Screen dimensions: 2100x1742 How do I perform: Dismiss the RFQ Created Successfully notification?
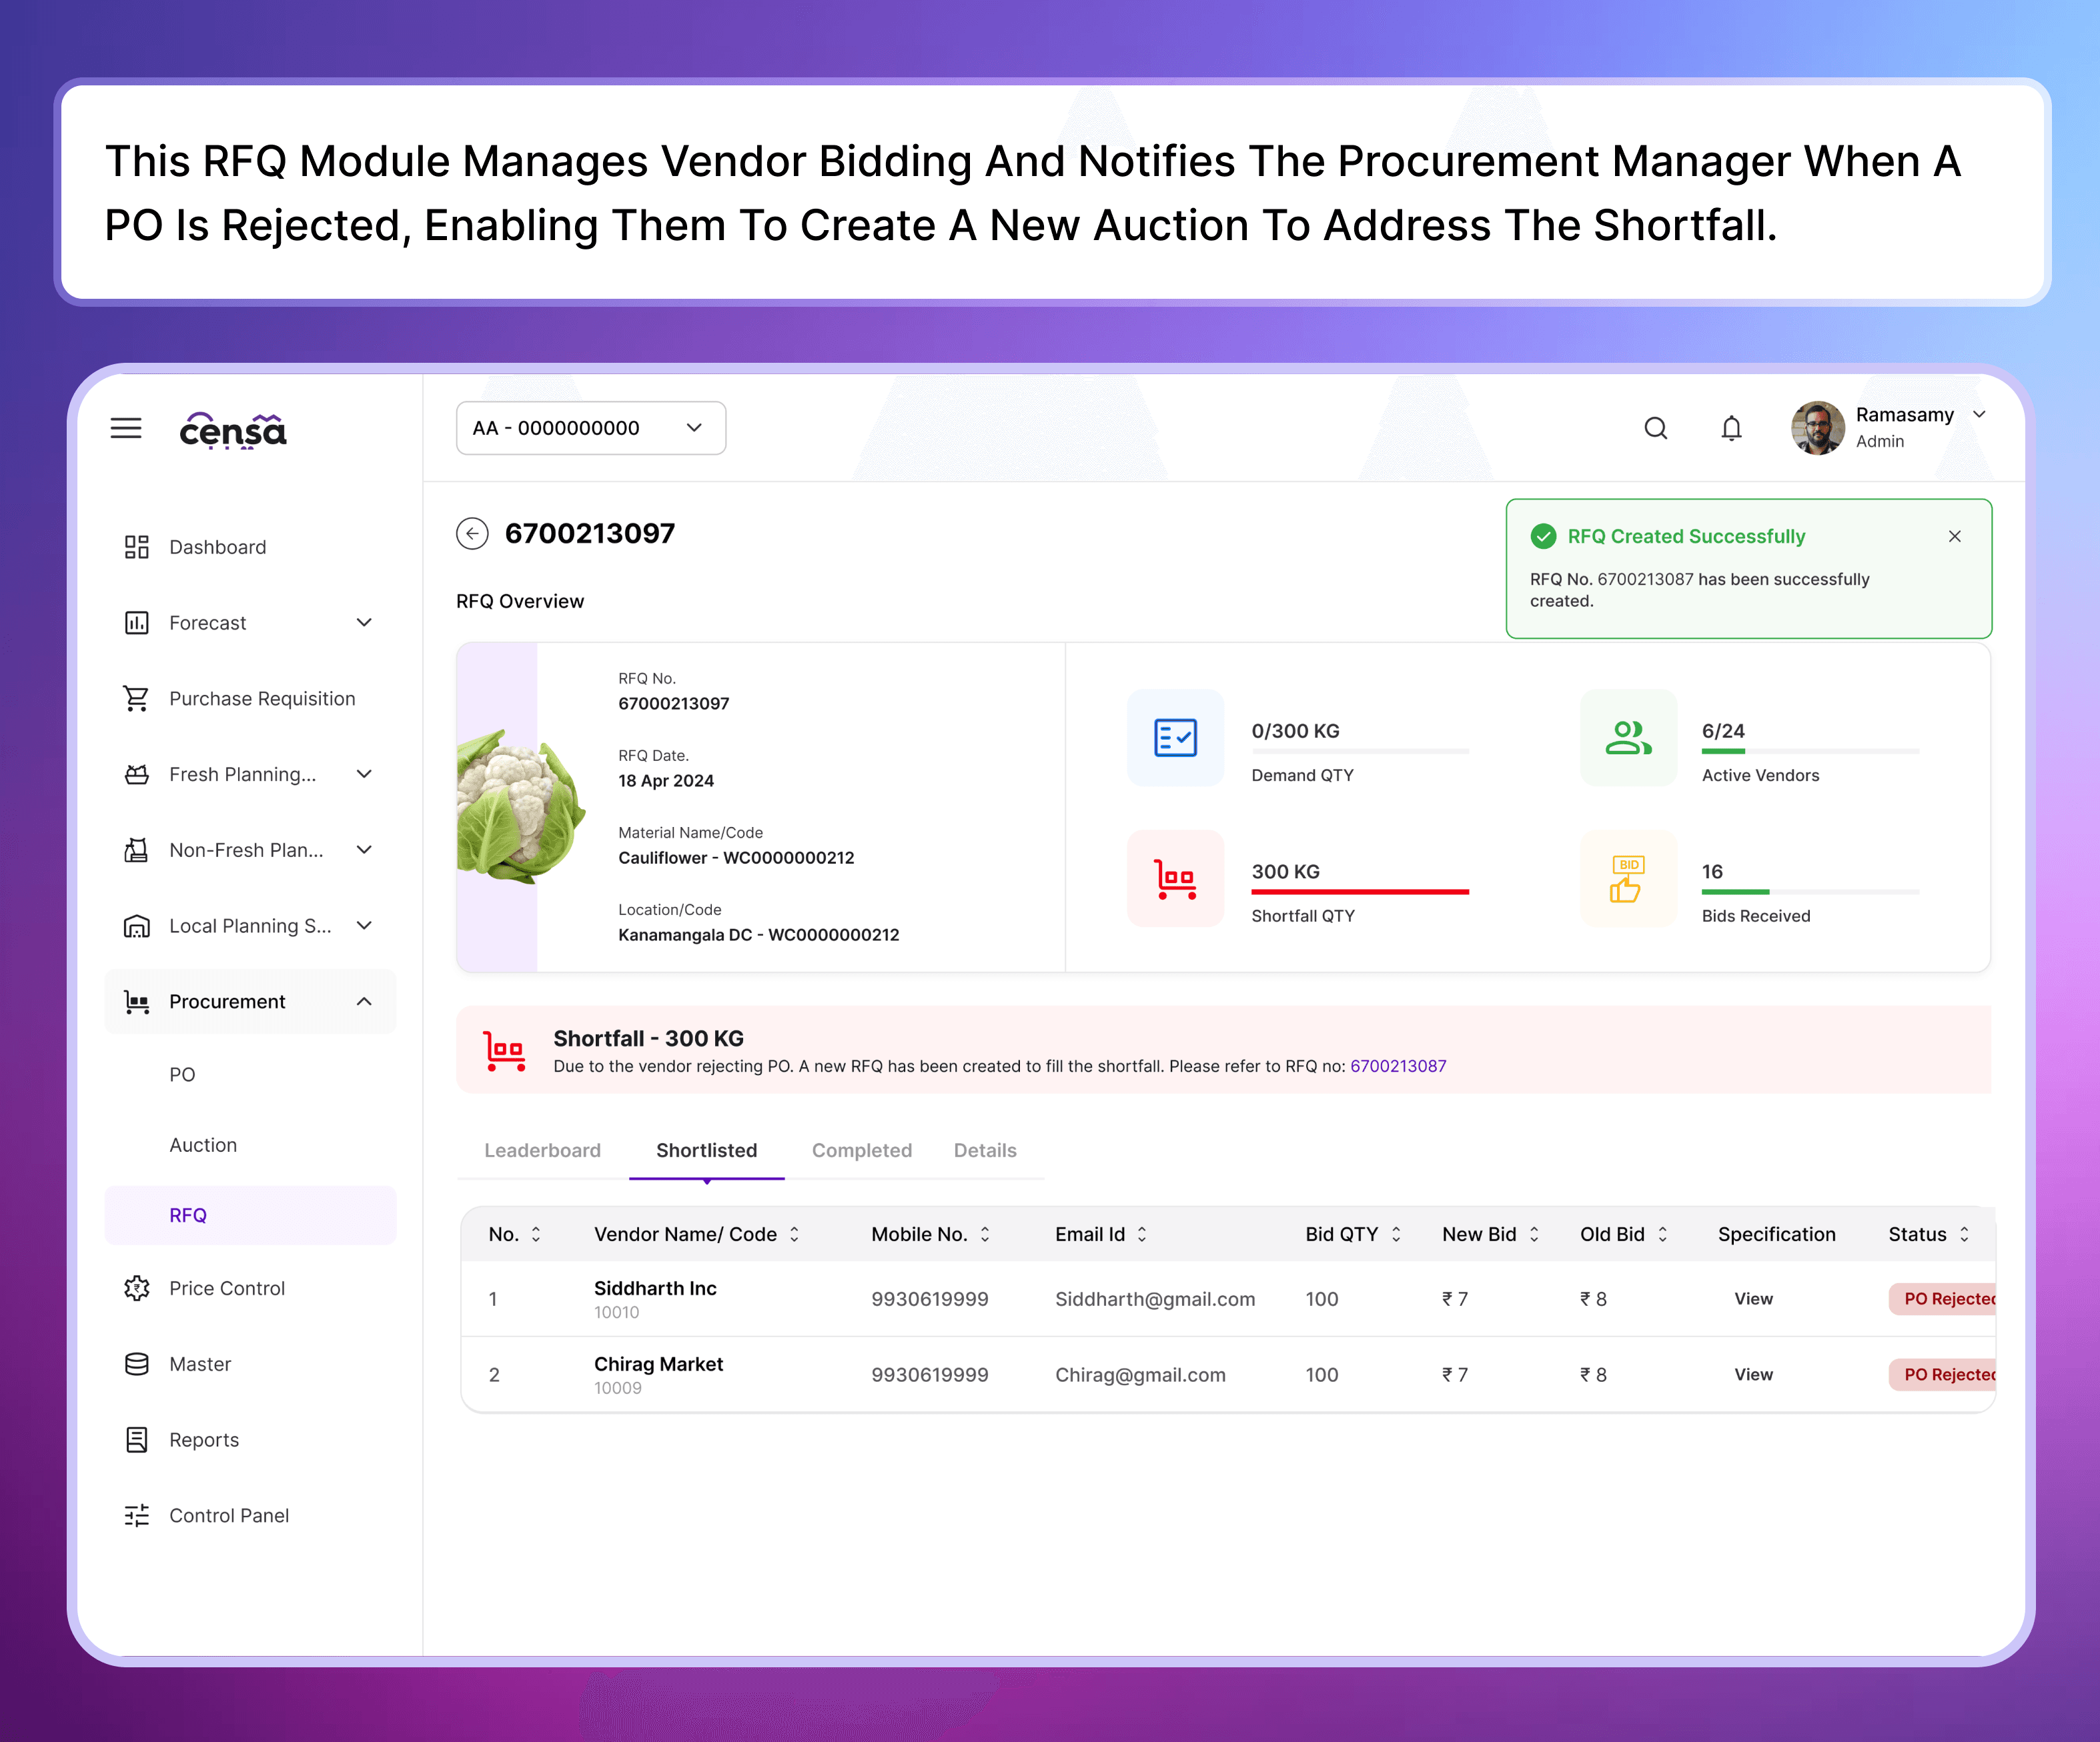tap(1954, 536)
